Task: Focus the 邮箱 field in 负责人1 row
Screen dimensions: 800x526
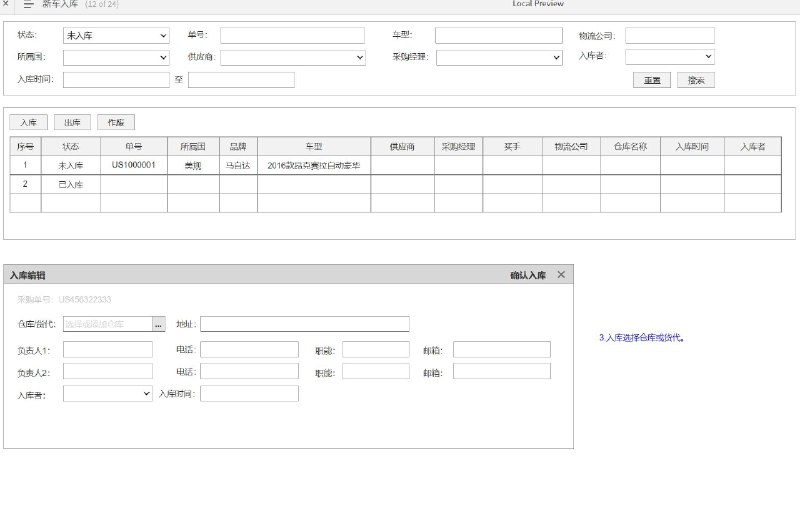Action: [x=502, y=349]
